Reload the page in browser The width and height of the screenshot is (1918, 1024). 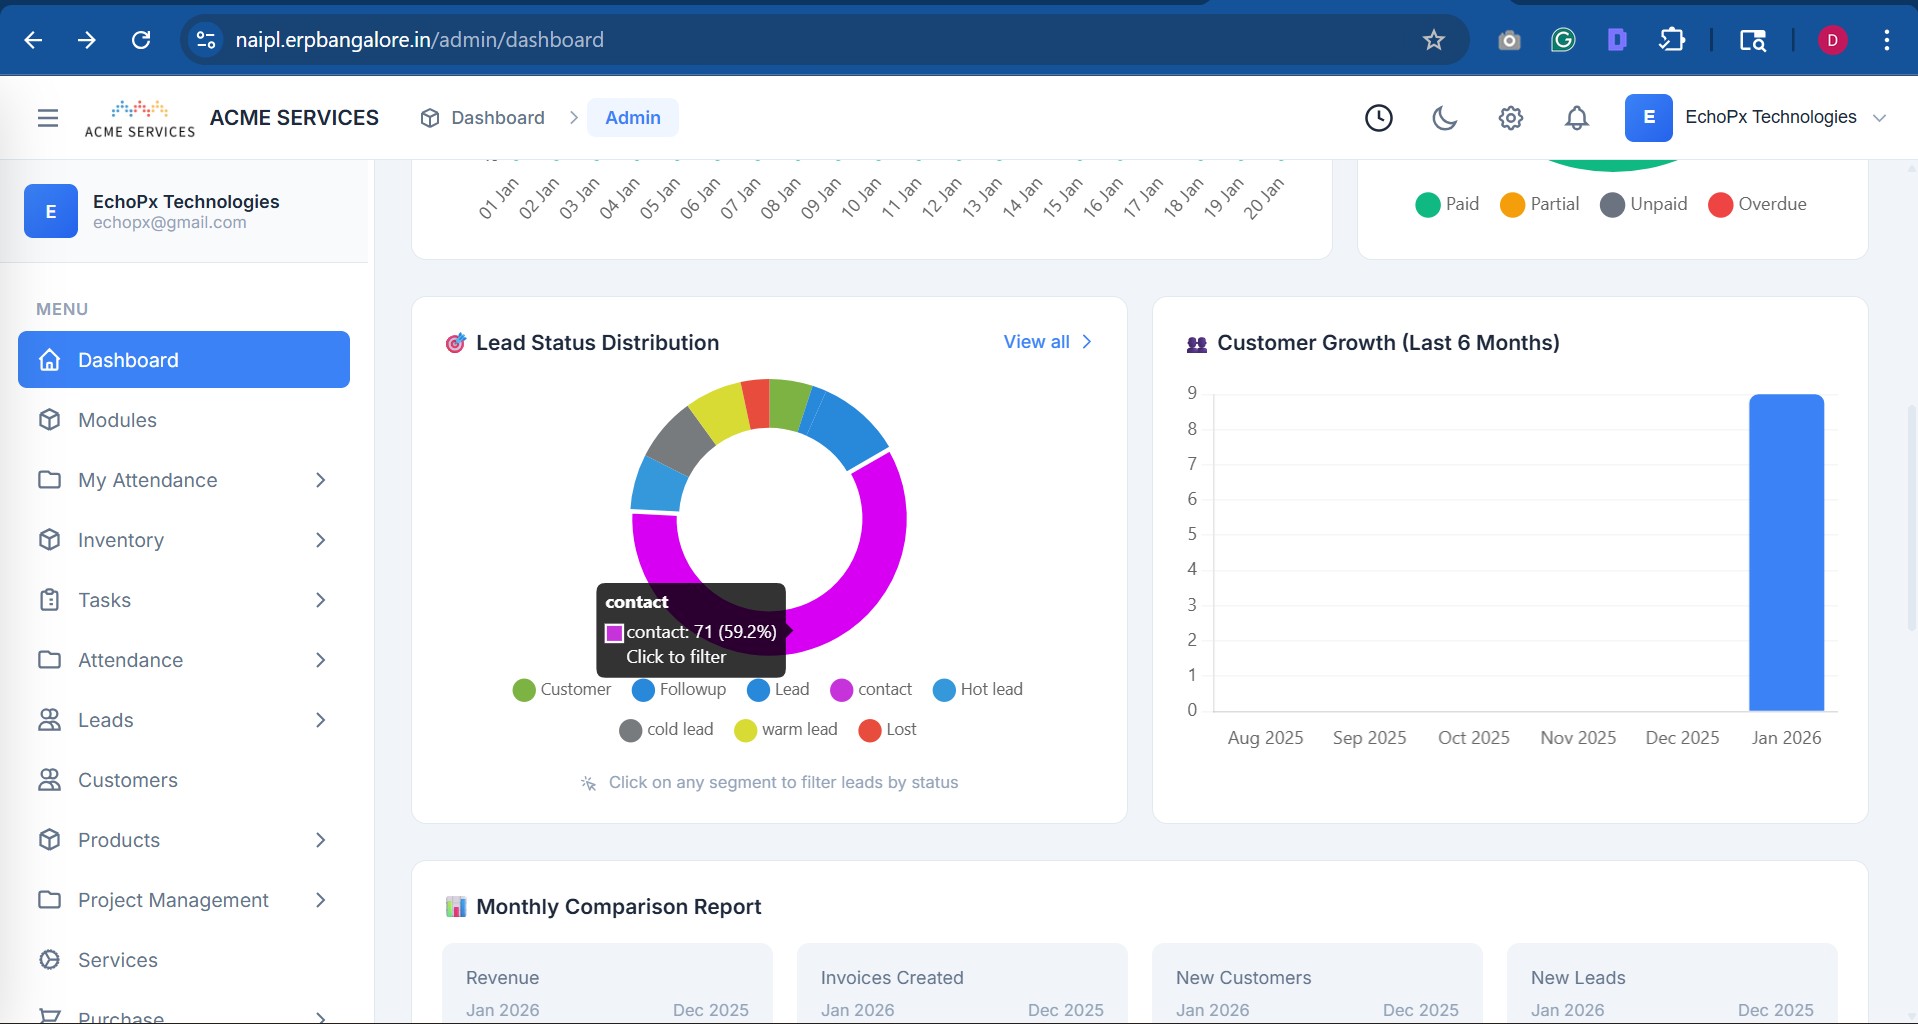coord(141,40)
